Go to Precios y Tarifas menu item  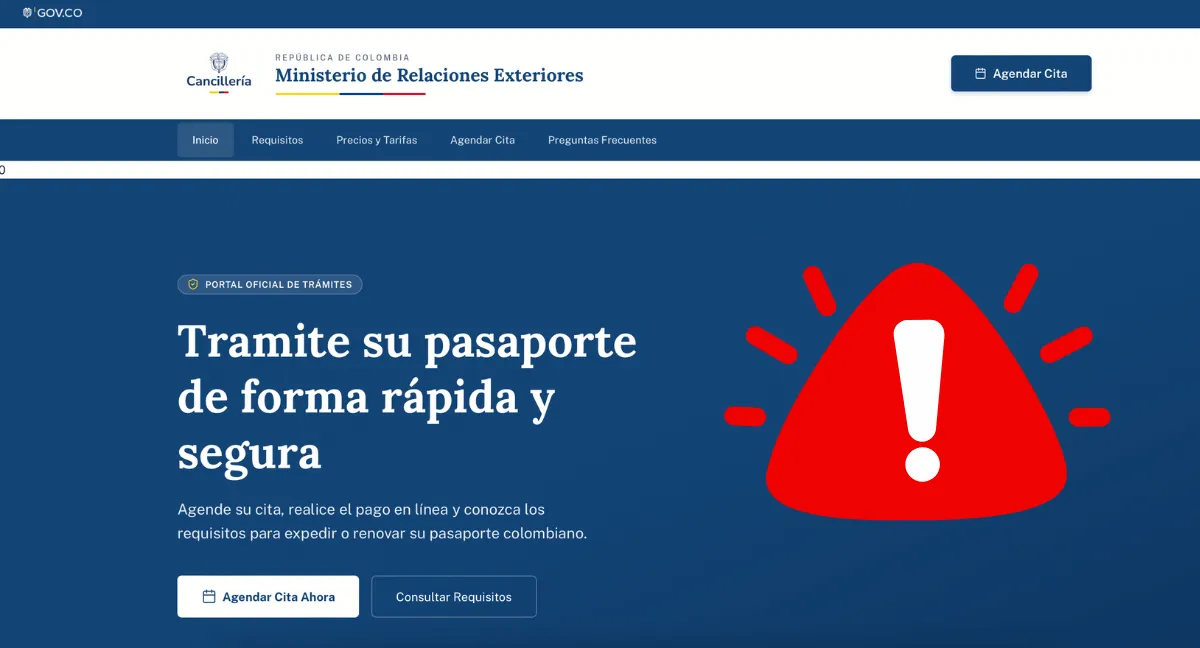[x=377, y=140]
